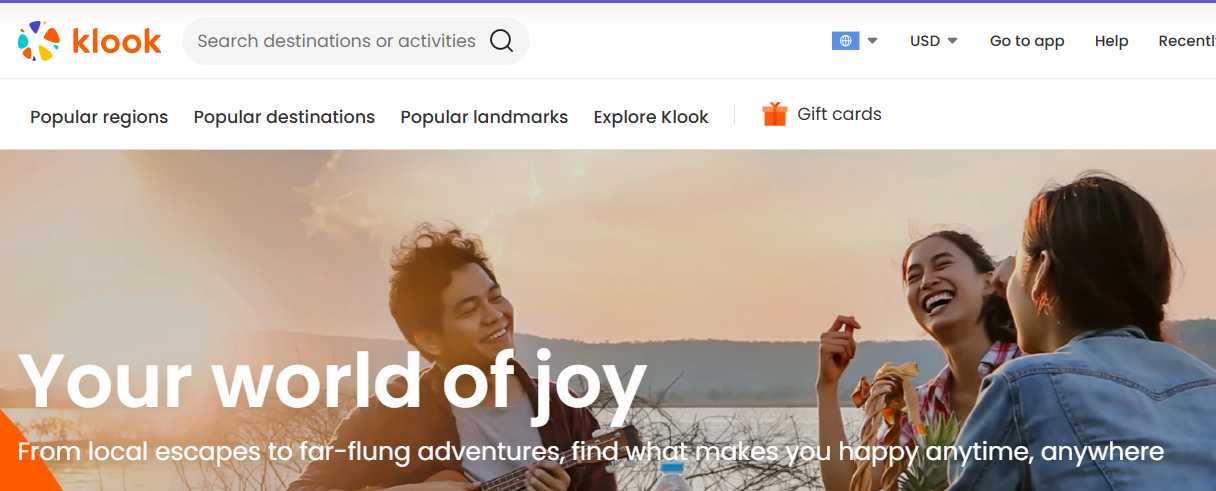Select the USD currency label
This screenshot has width=1216, height=491.
coord(925,41)
